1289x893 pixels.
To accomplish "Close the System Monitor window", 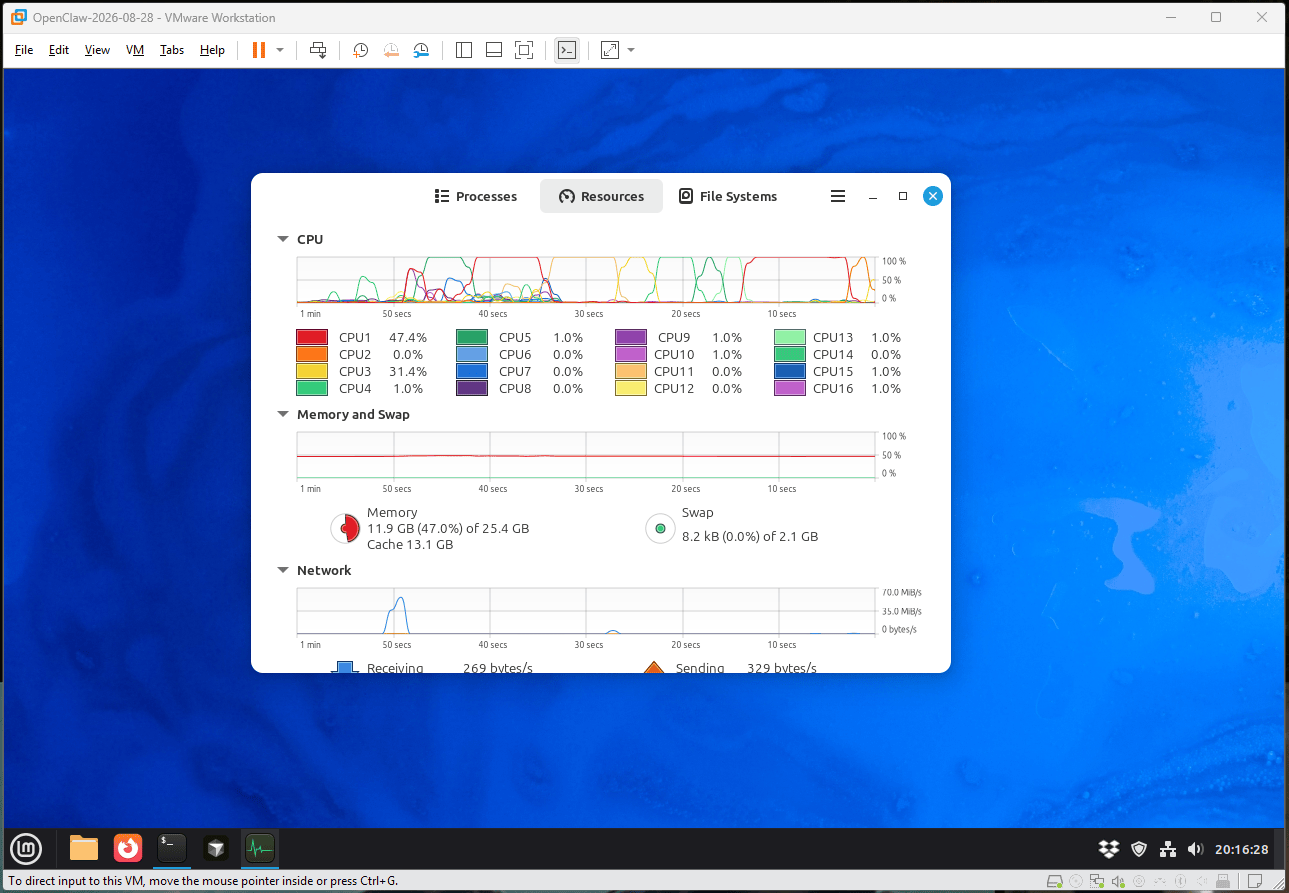I will 933,197.
